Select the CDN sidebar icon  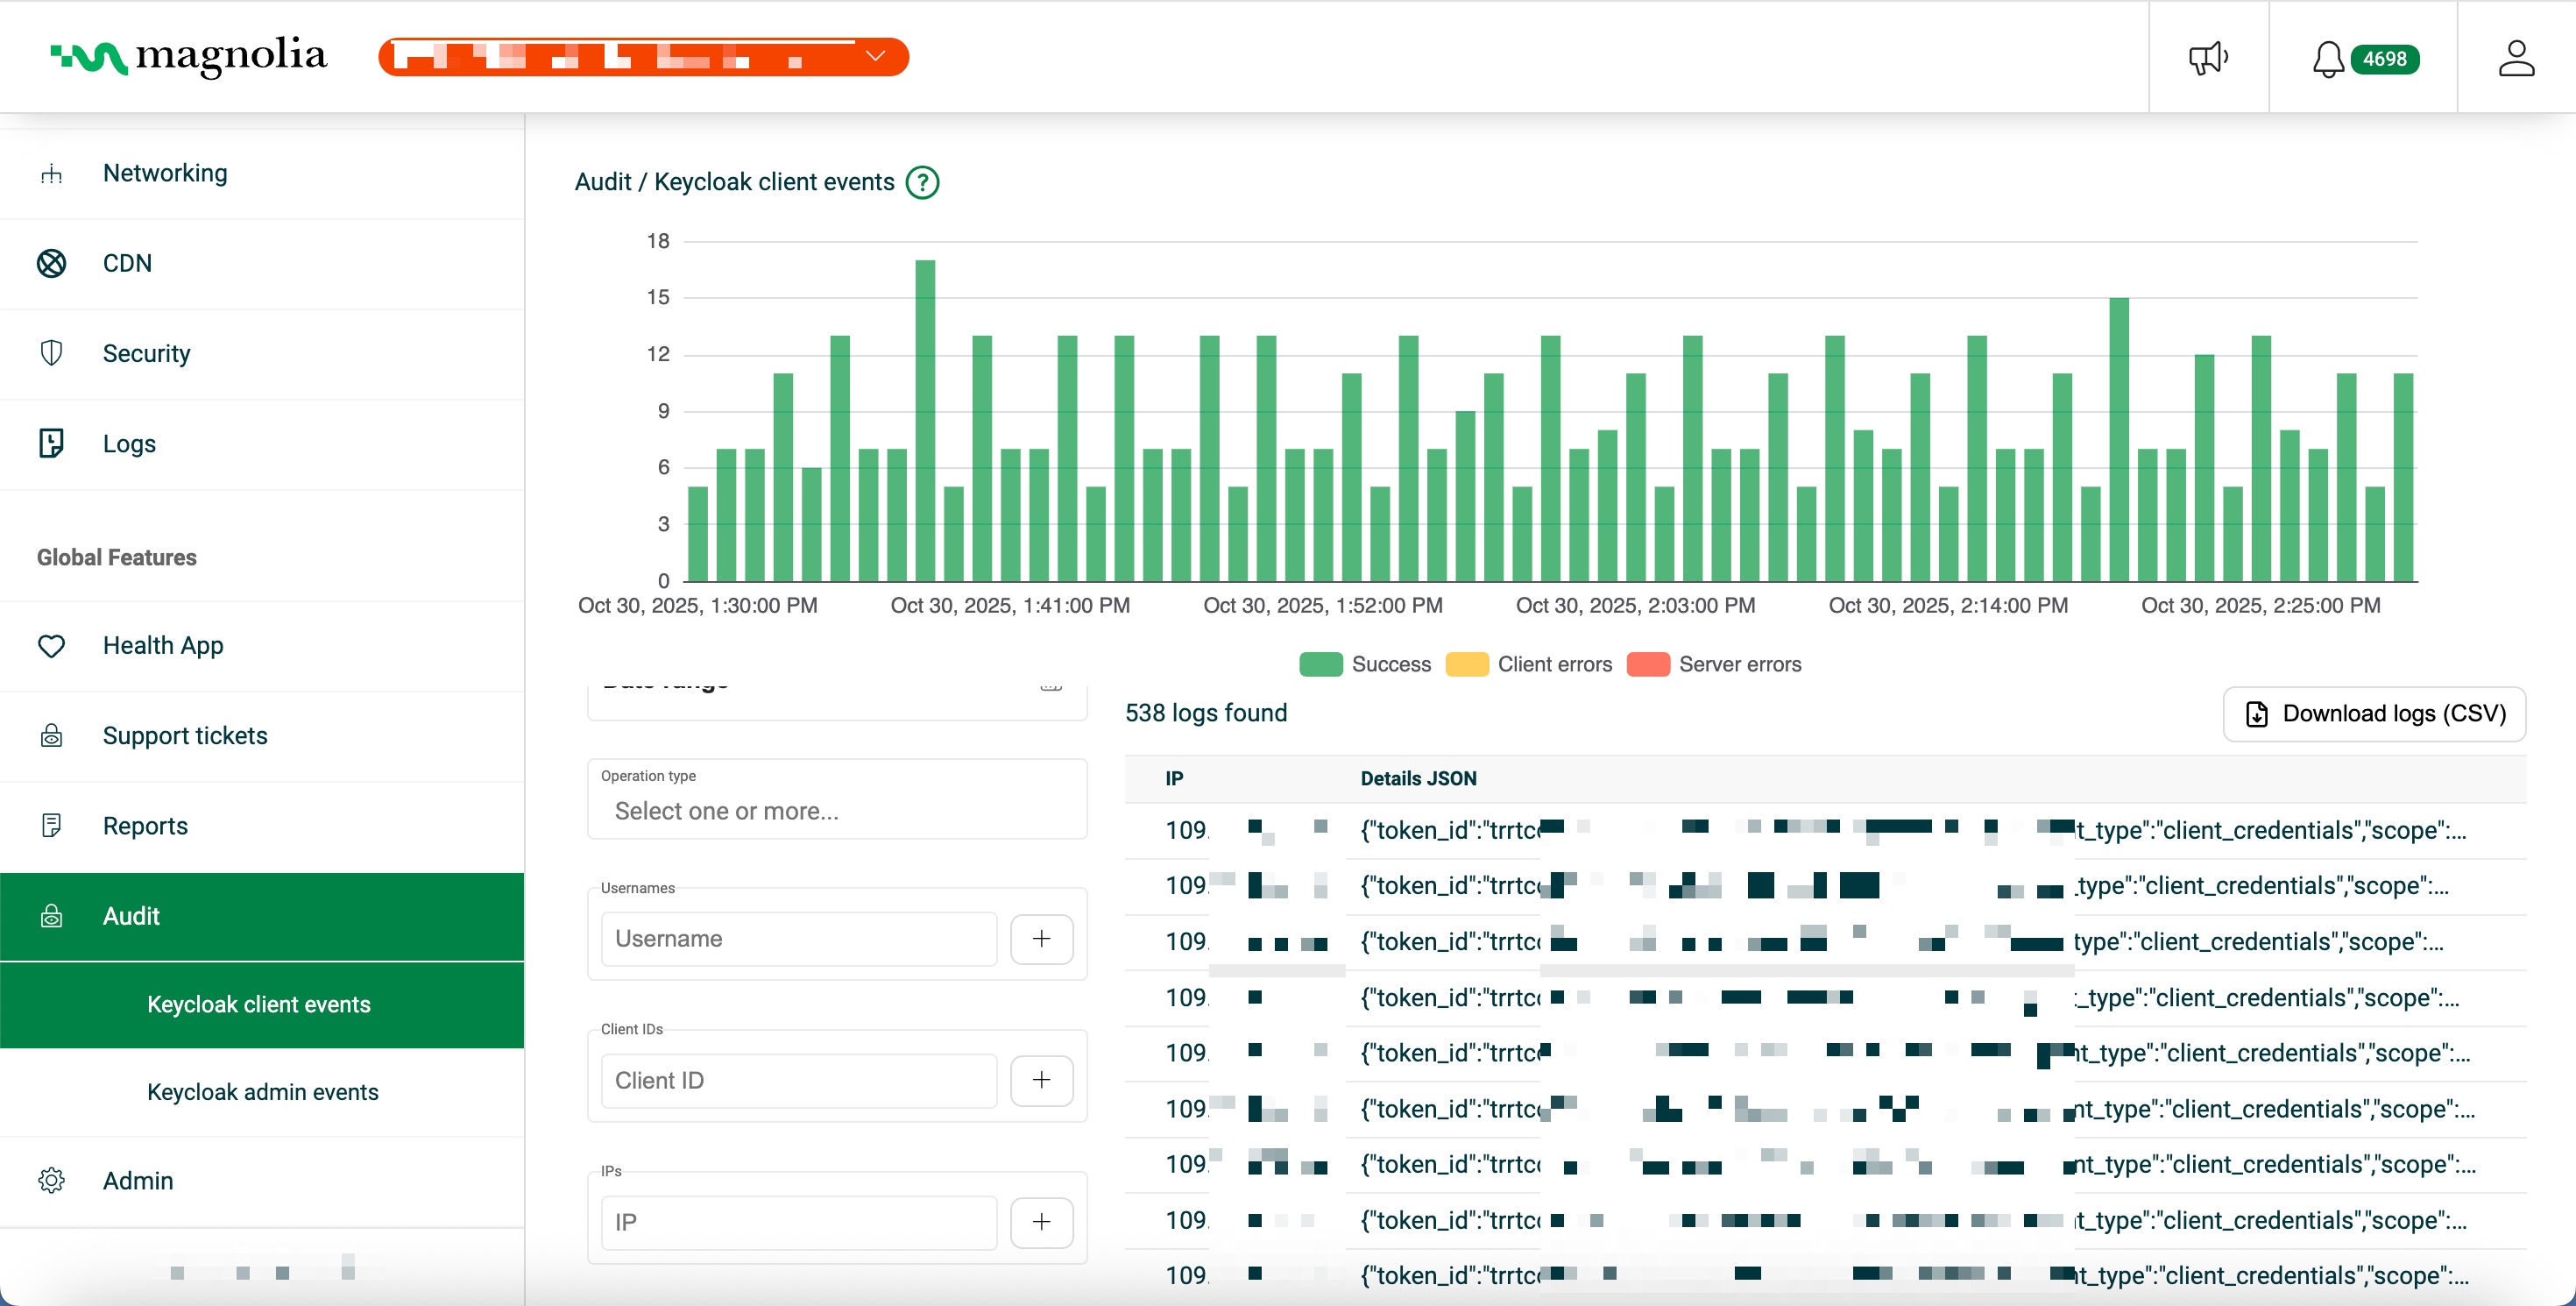(x=51, y=262)
